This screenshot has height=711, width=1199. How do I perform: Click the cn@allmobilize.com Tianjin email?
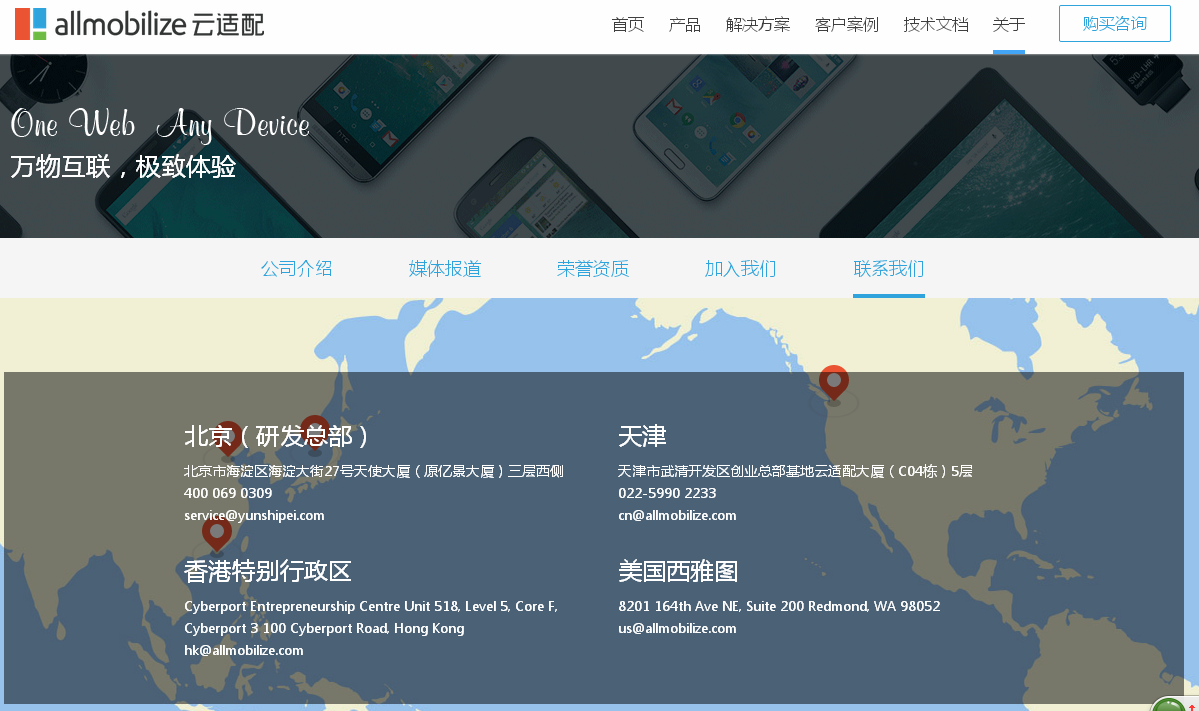677,516
